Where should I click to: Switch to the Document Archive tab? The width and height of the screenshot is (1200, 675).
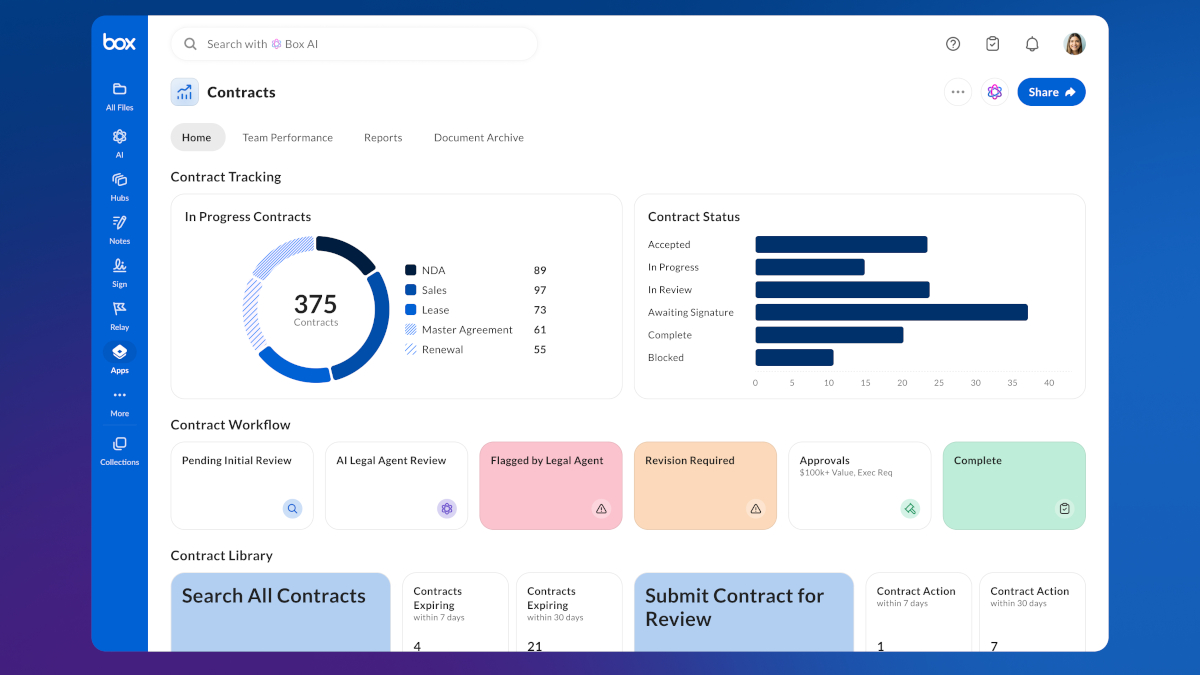click(478, 138)
